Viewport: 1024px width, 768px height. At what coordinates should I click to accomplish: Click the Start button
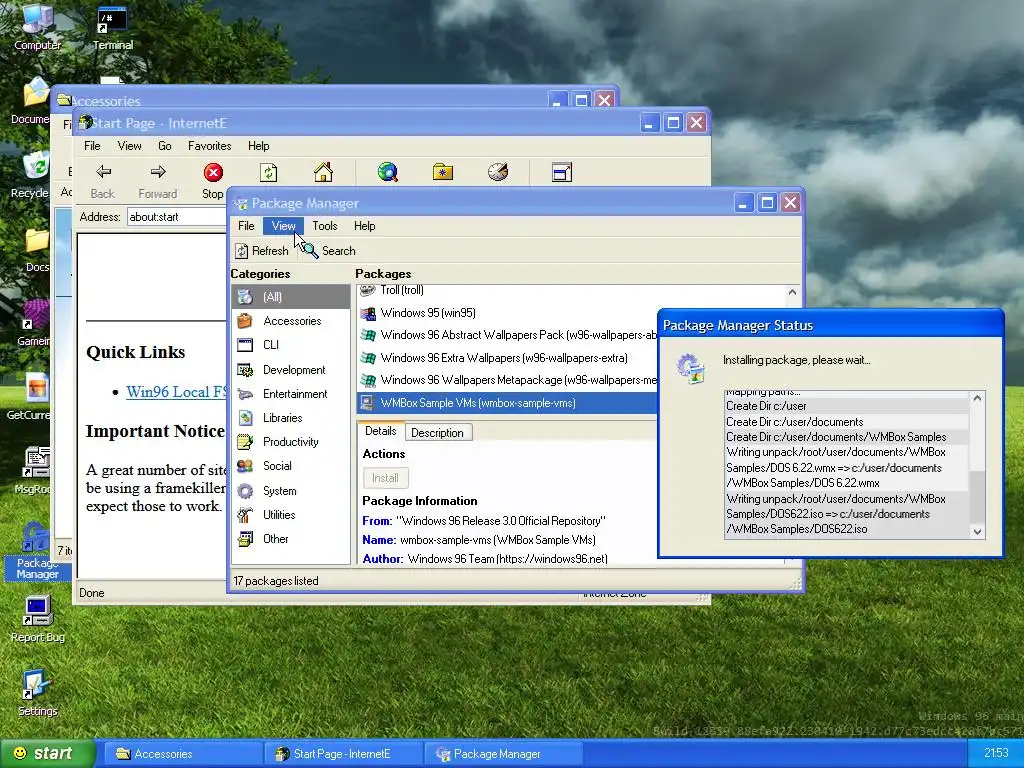tap(47, 754)
